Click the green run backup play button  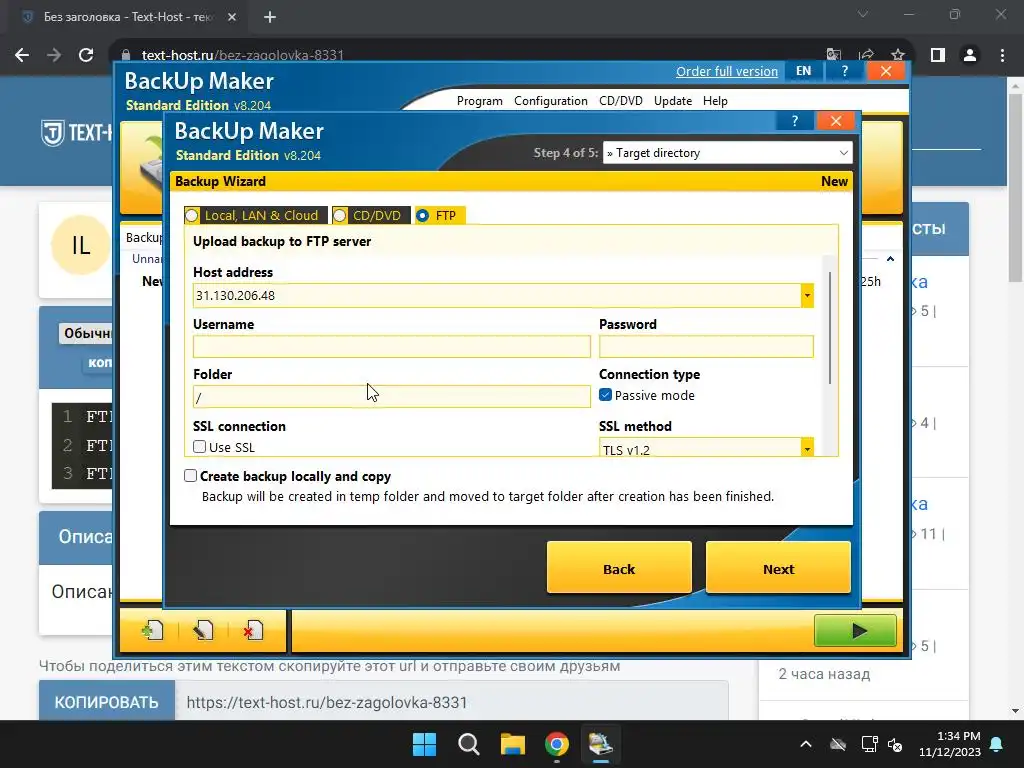pyautogui.click(x=855, y=630)
